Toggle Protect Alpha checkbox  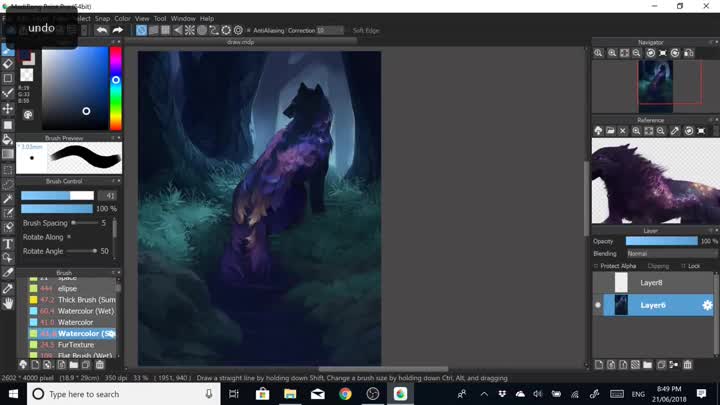[x=596, y=266]
